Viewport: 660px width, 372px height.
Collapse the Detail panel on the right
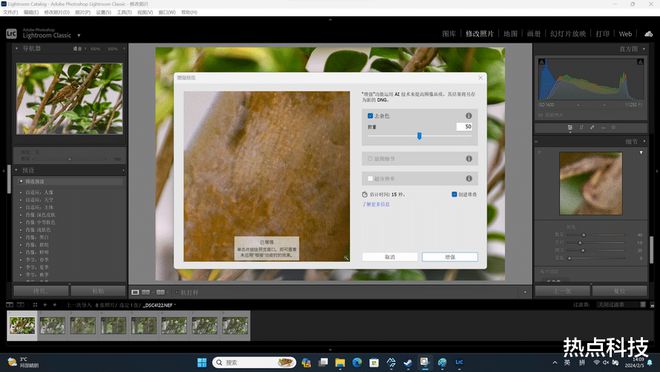(644, 141)
